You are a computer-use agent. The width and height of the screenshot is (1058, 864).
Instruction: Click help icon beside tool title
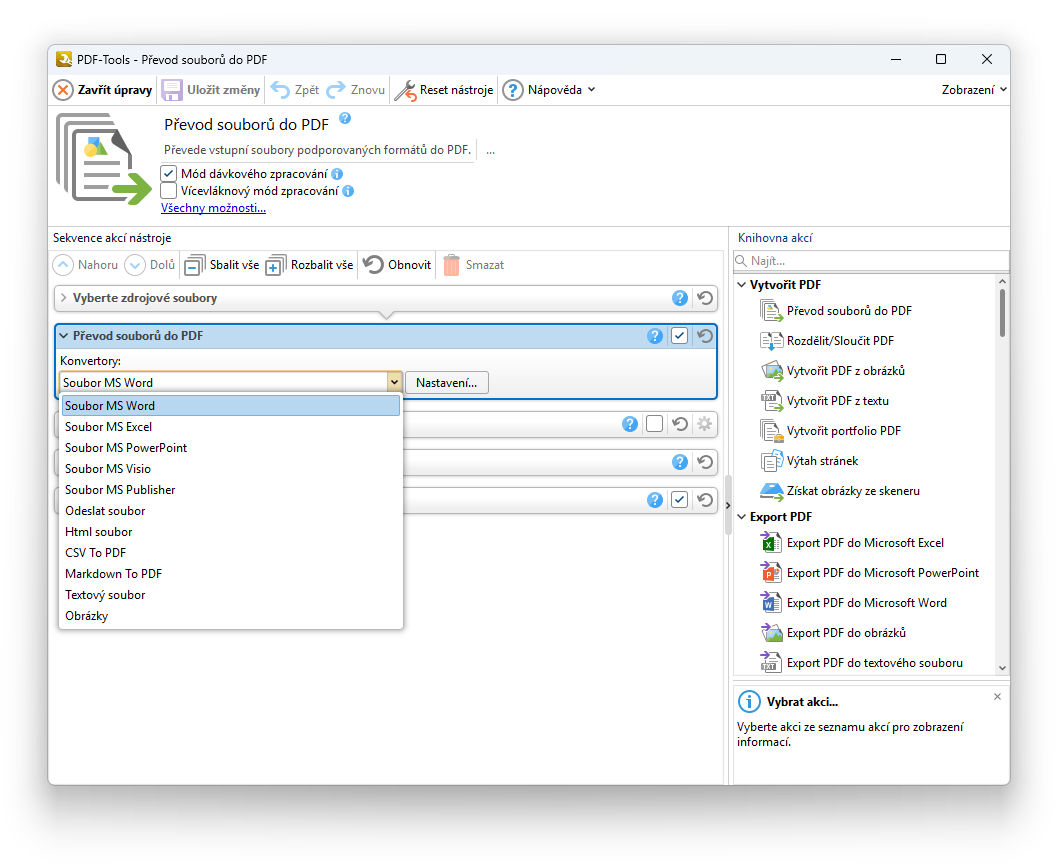[345, 118]
